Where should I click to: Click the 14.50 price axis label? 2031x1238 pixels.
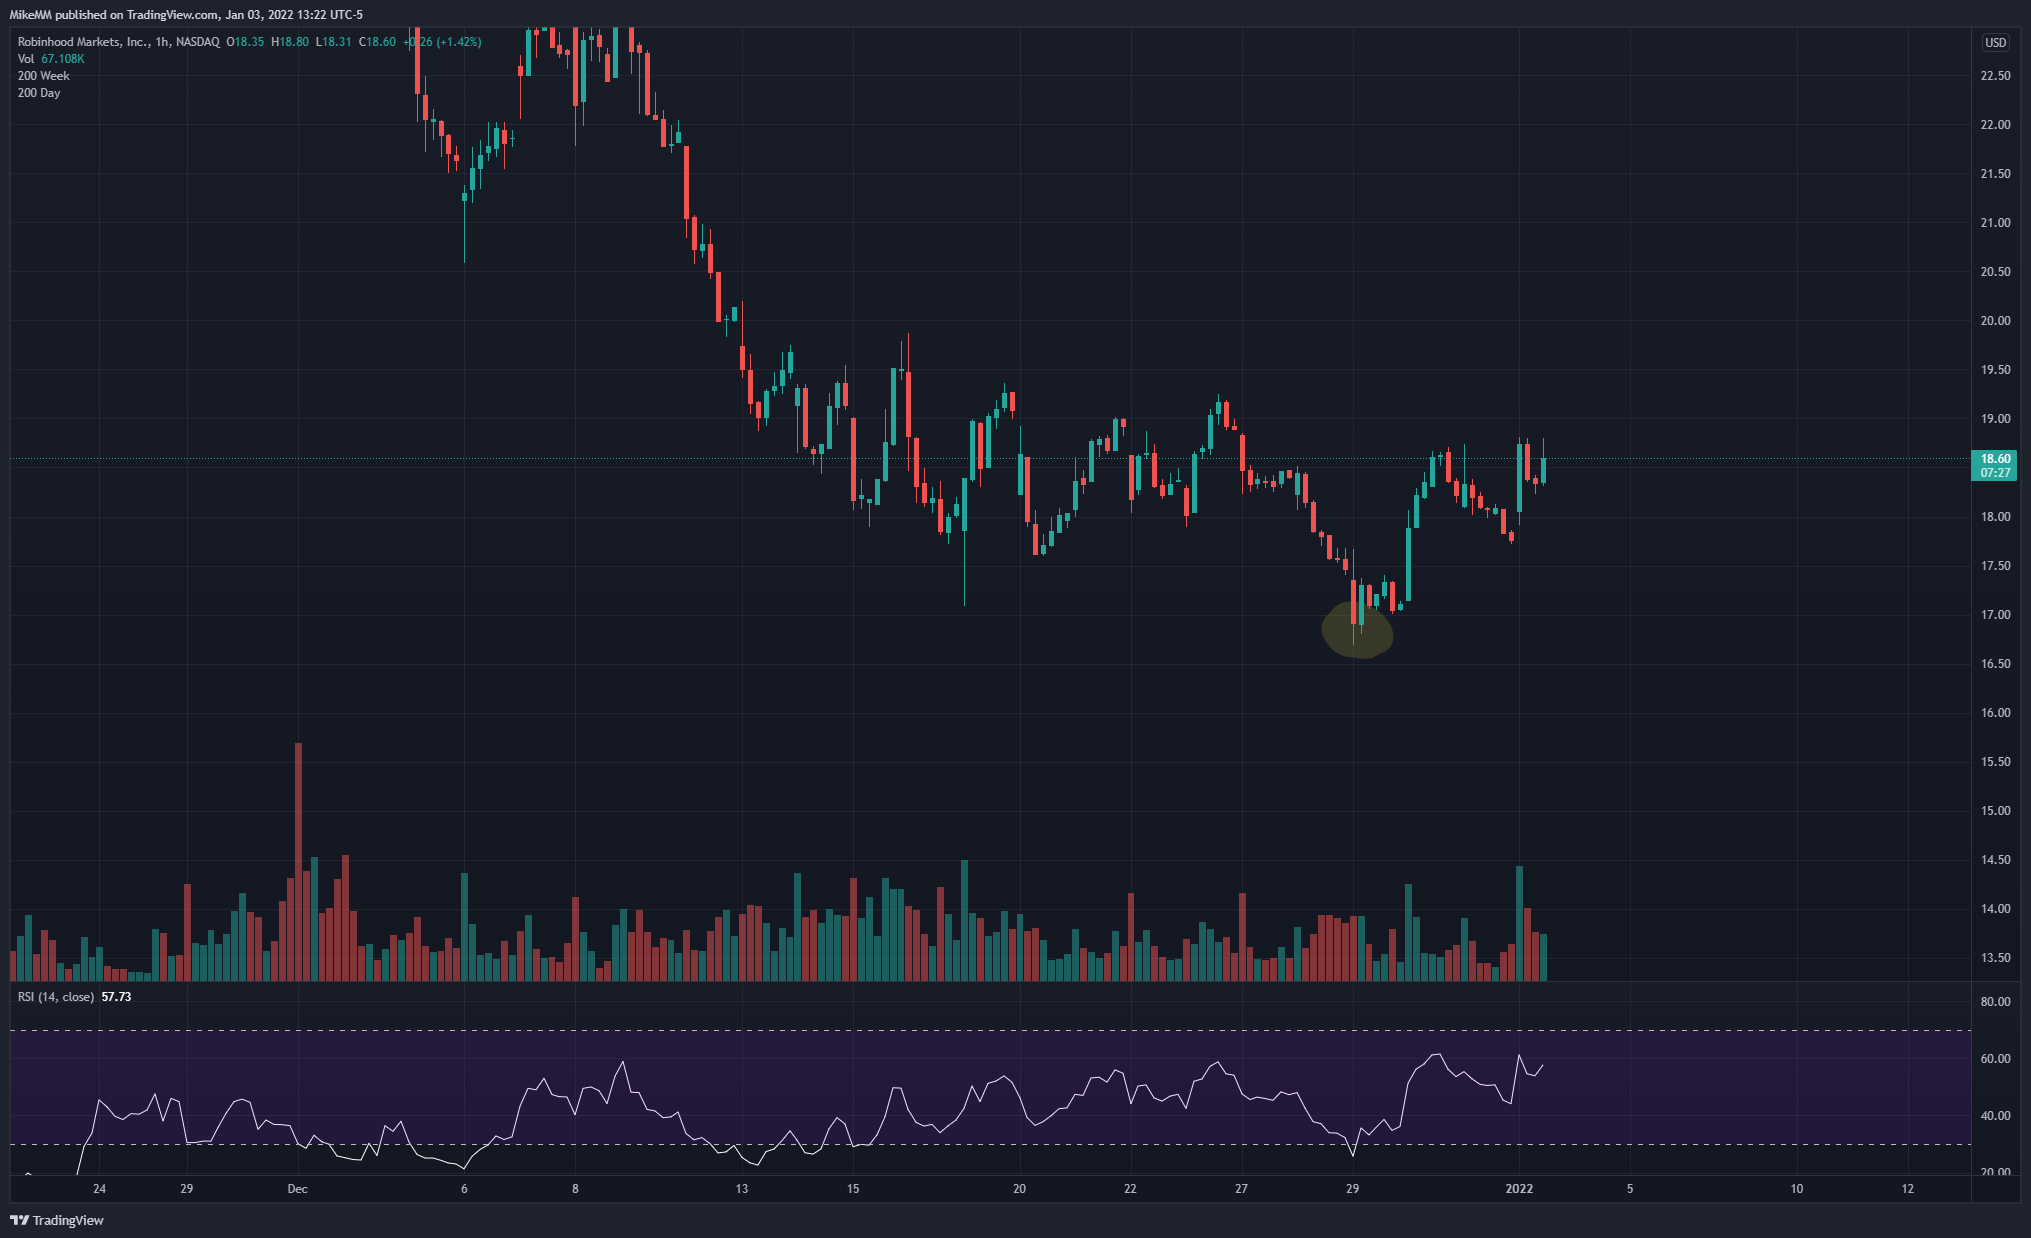click(1995, 860)
